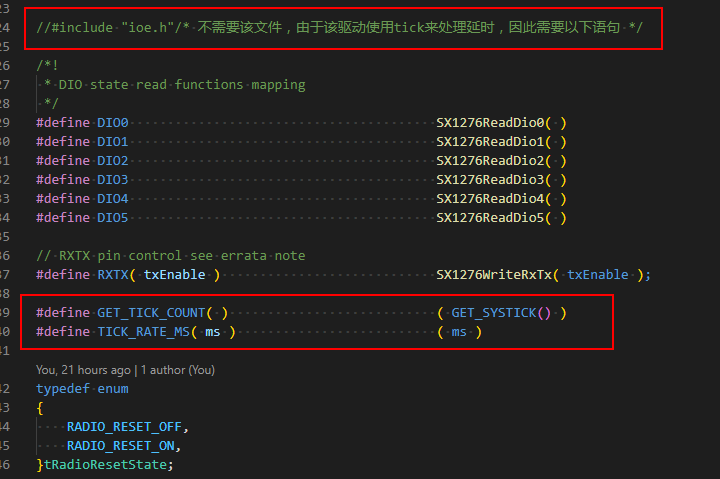Screen dimensions: 720x479
Task: Click the tRadioResetState type name
Action: click(x=108, y=464)
